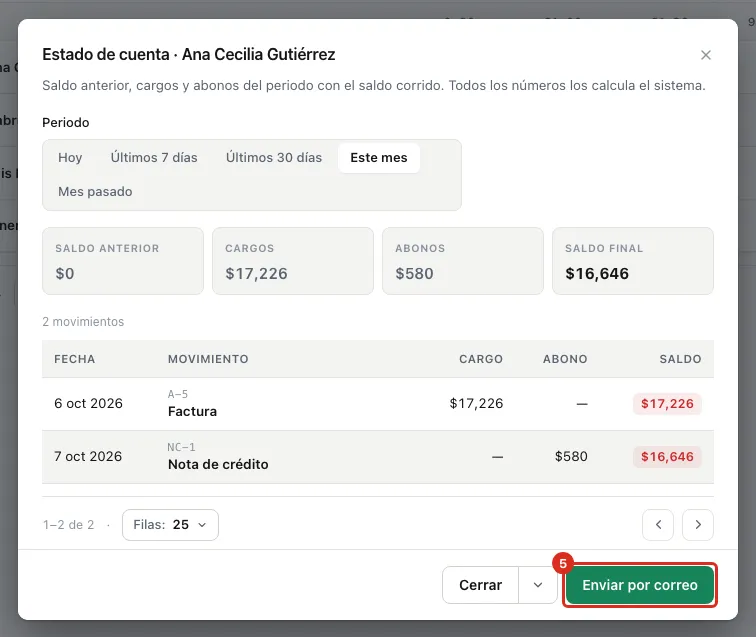
Task: Click Enviar por correo button
Action: click(640, 585)
